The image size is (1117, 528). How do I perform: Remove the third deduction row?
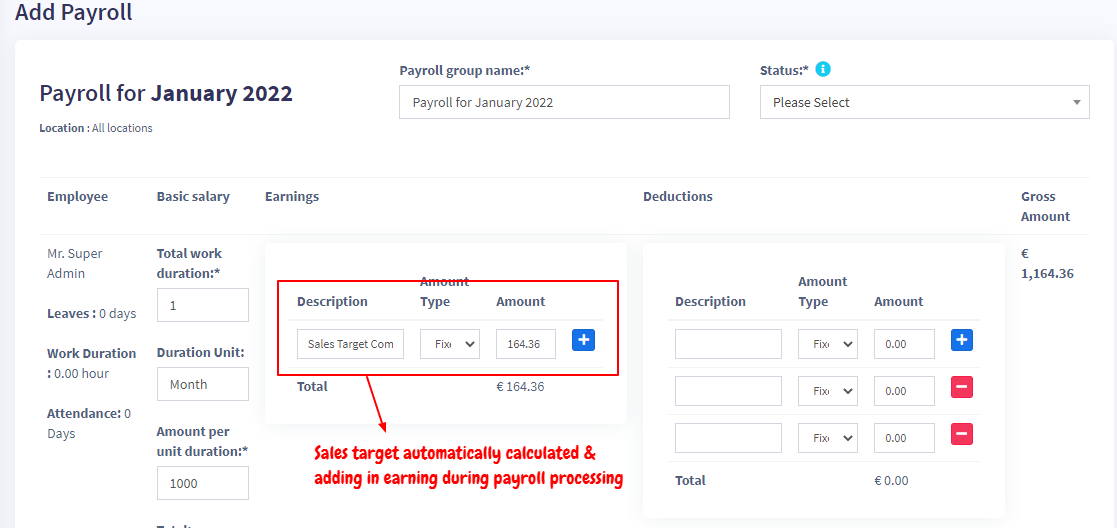[x=962, y=435]
